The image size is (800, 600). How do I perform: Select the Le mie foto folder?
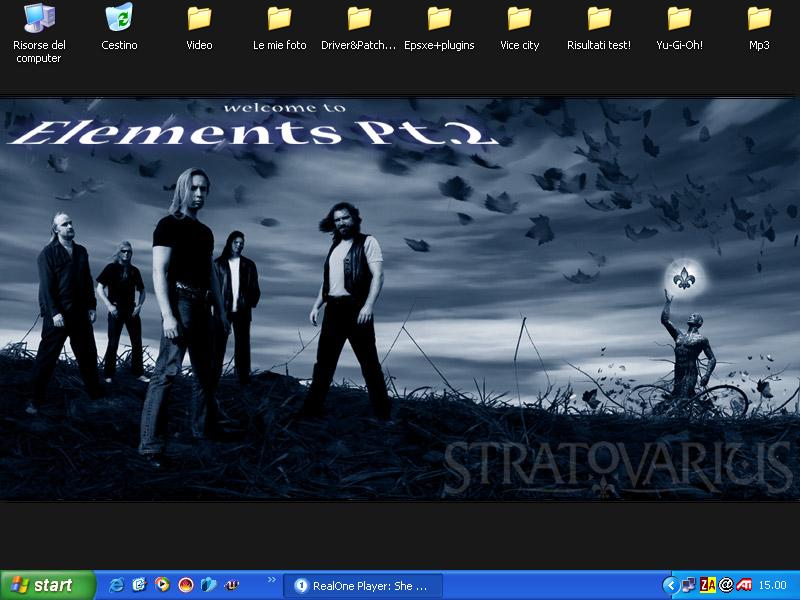[279, 19]
